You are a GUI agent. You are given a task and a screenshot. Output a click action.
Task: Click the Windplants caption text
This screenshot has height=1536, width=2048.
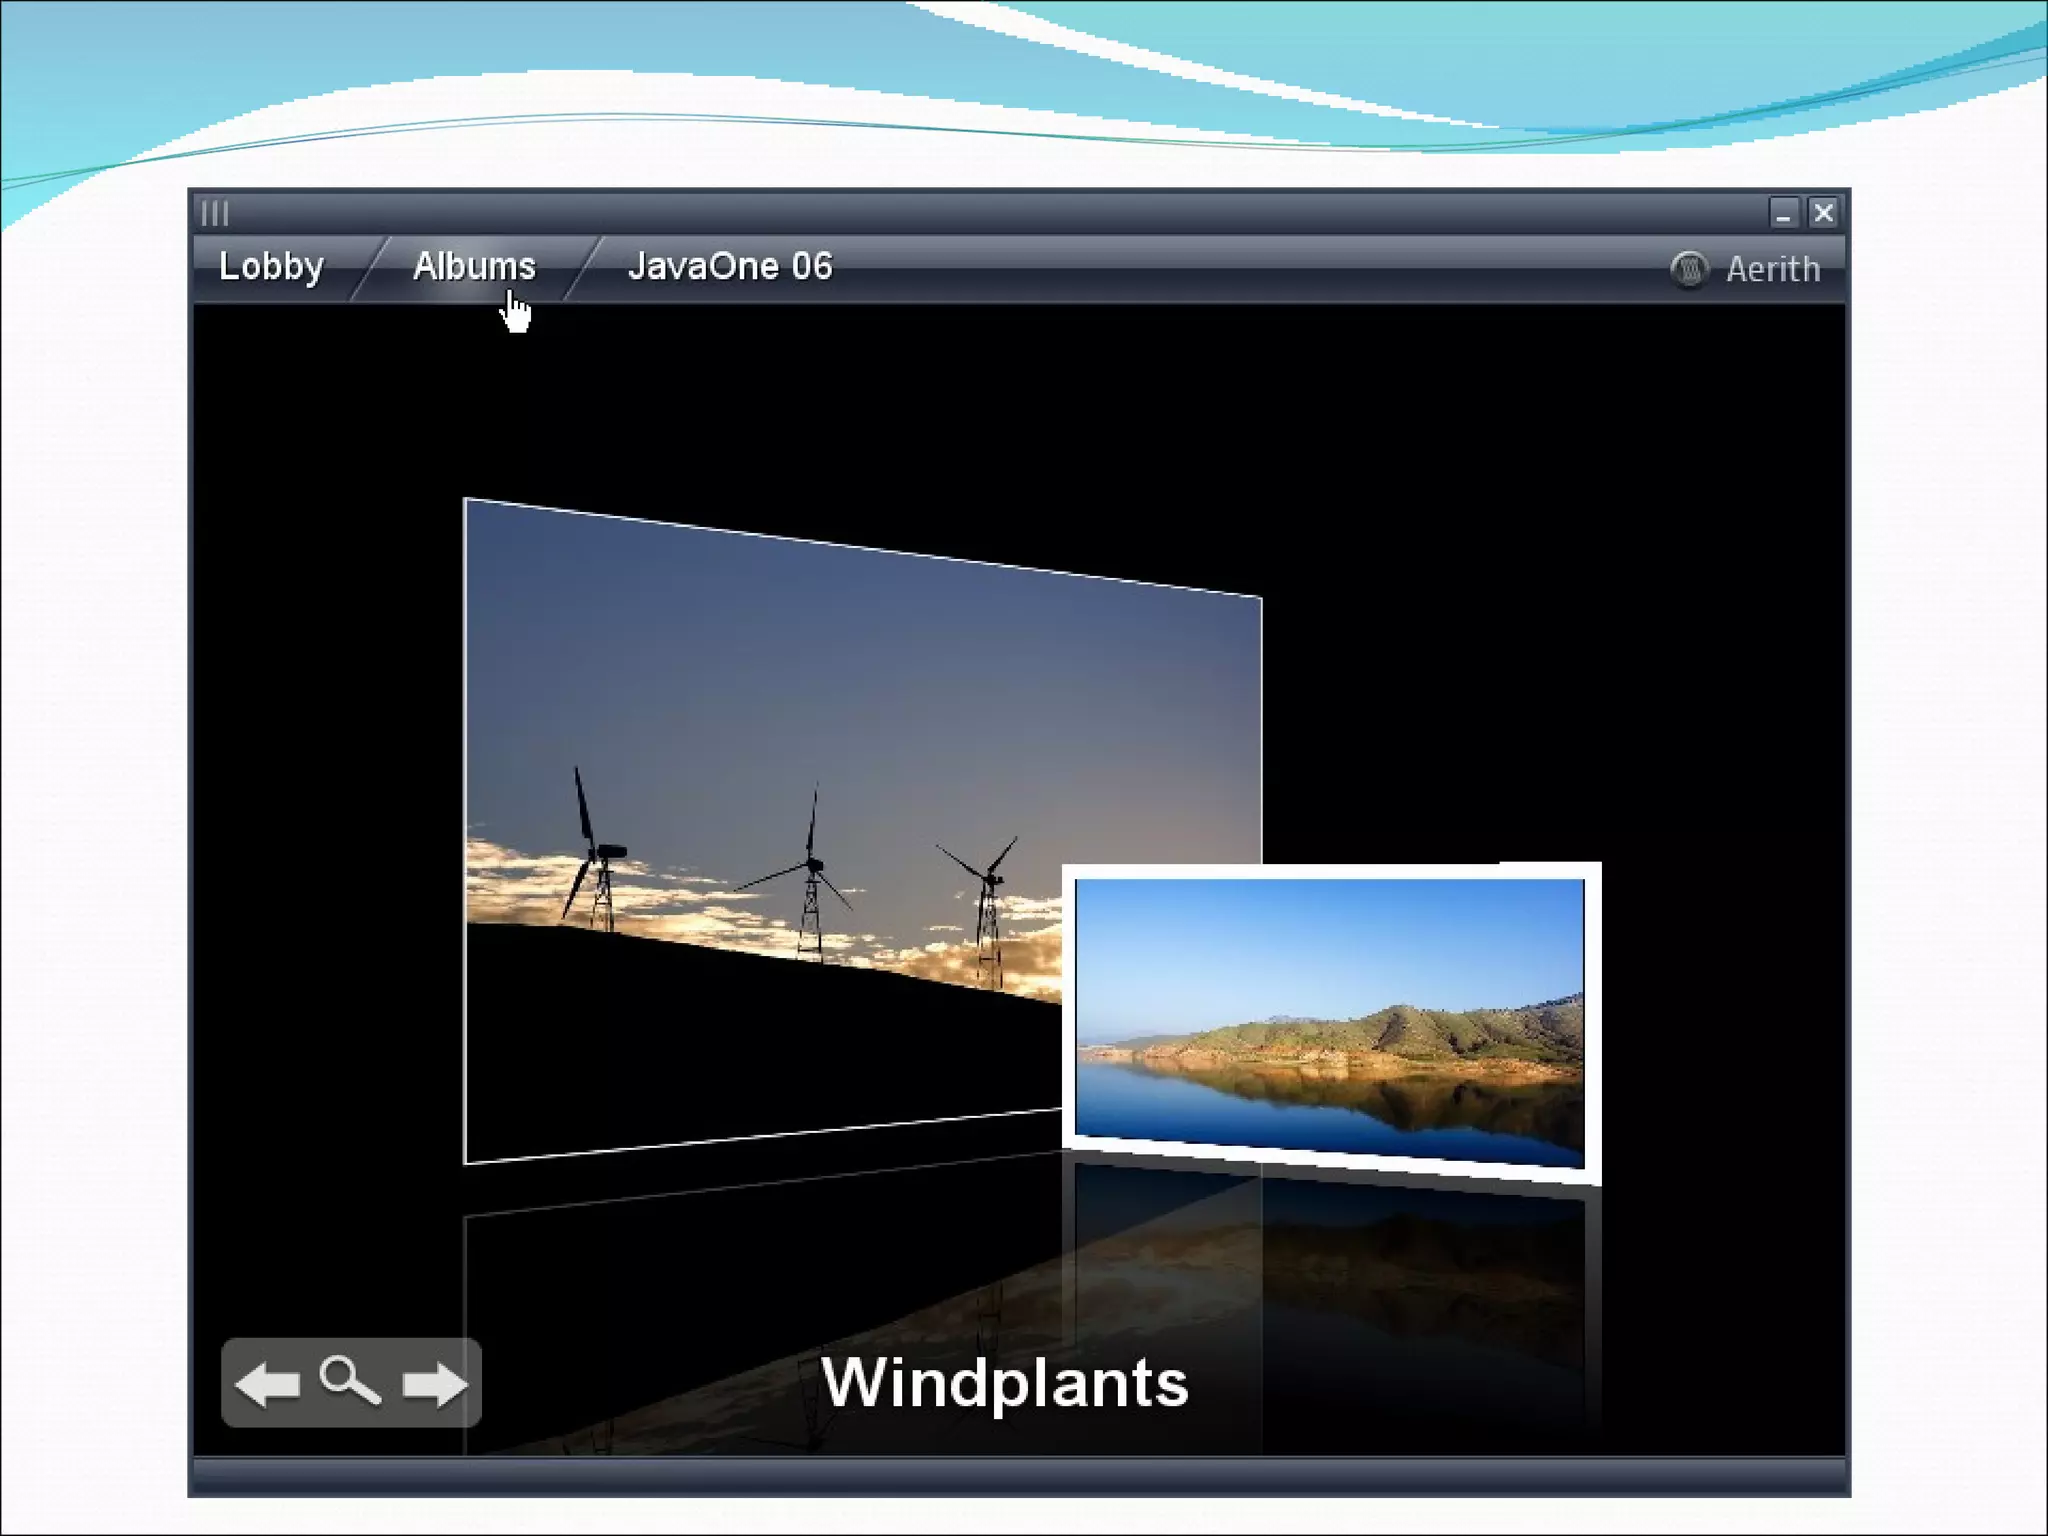click(1004, 1383)
